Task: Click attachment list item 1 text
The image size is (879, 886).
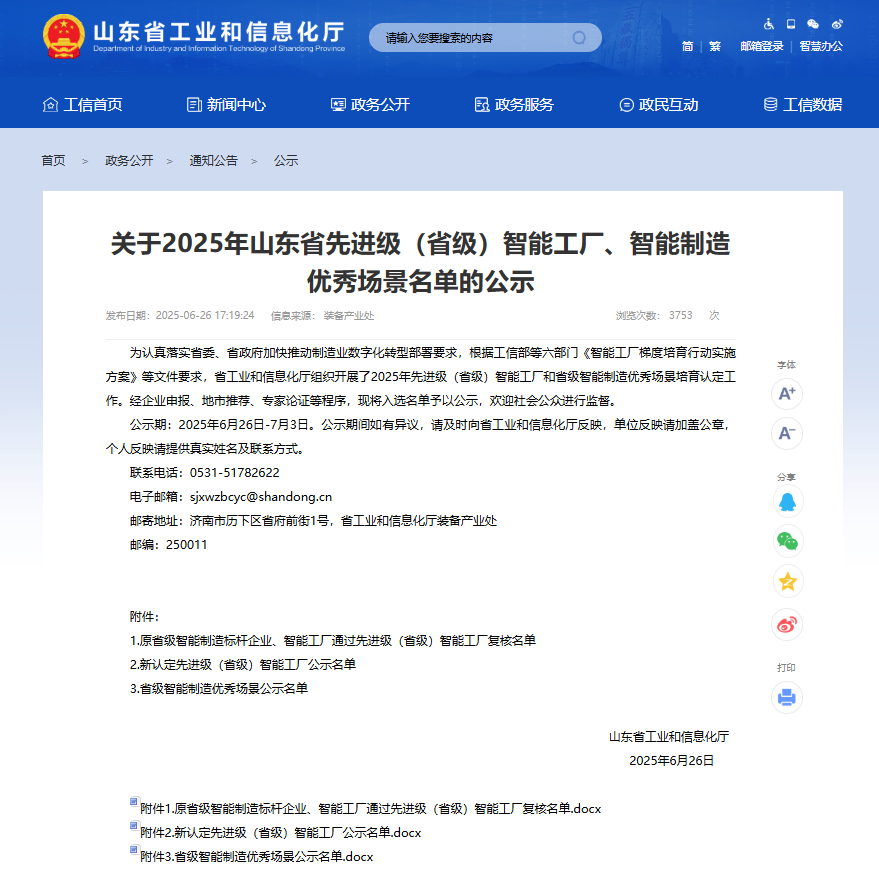Action: point(333,641)
